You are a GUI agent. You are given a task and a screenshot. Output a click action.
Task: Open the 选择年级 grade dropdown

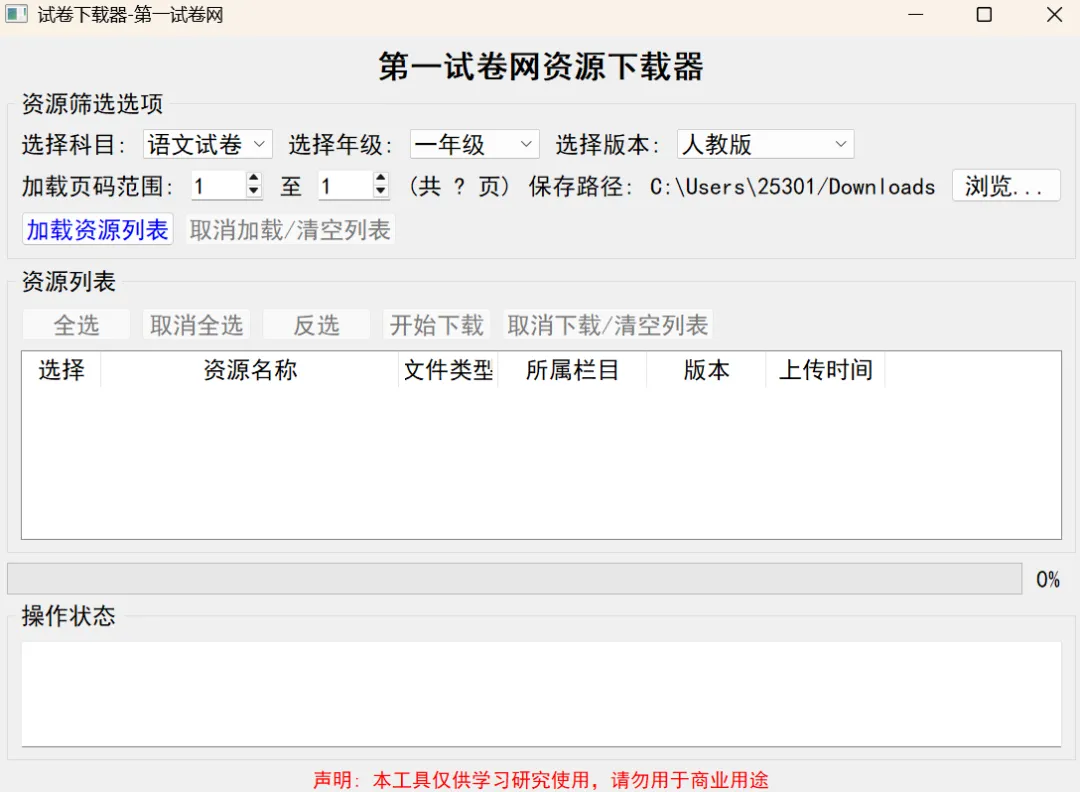[475, 145]
